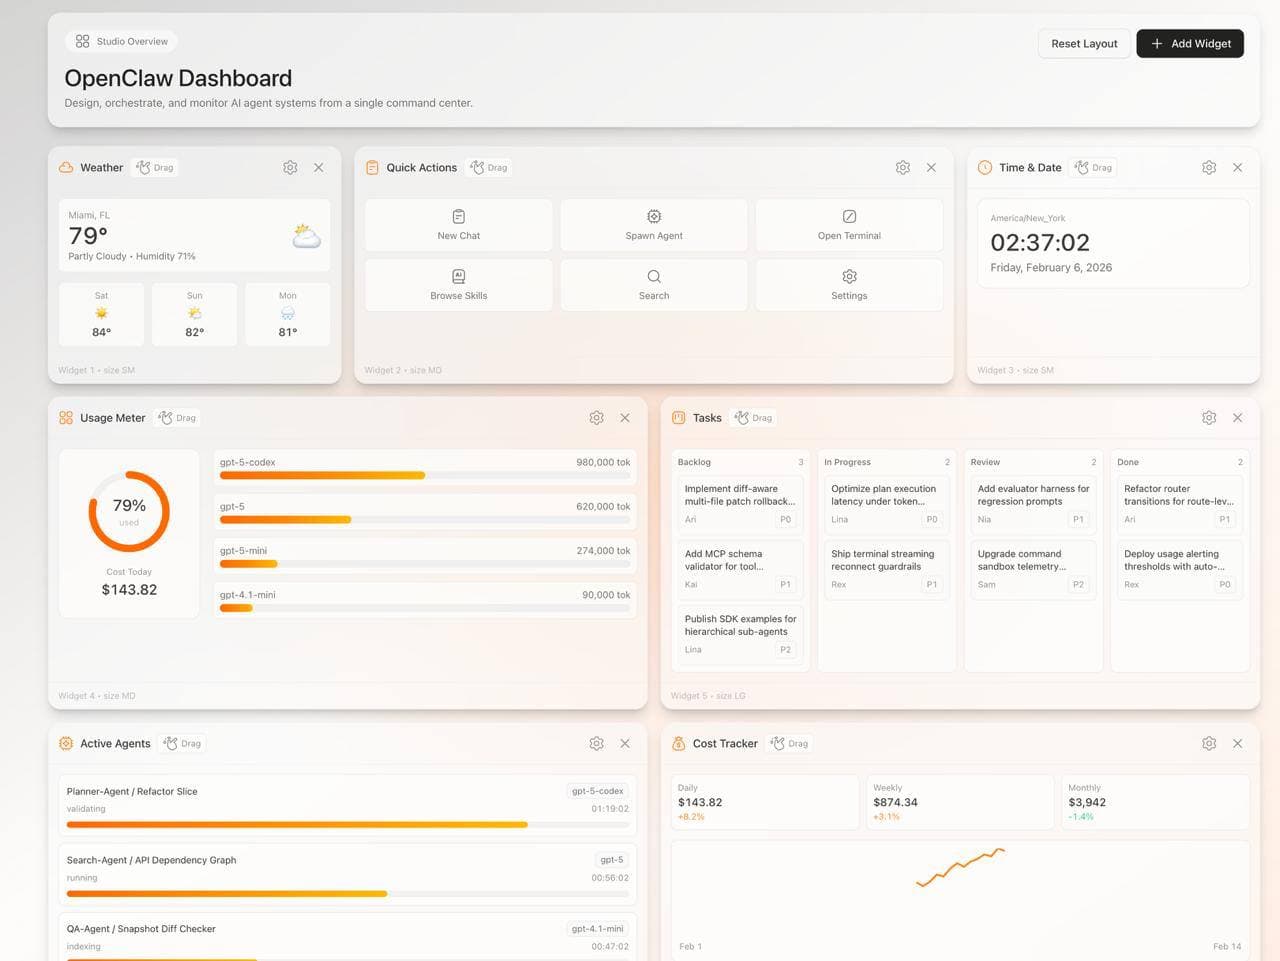Click the Add Widget button
The height and width of the screenshot is (961, 1280).
click(1190, 43)
